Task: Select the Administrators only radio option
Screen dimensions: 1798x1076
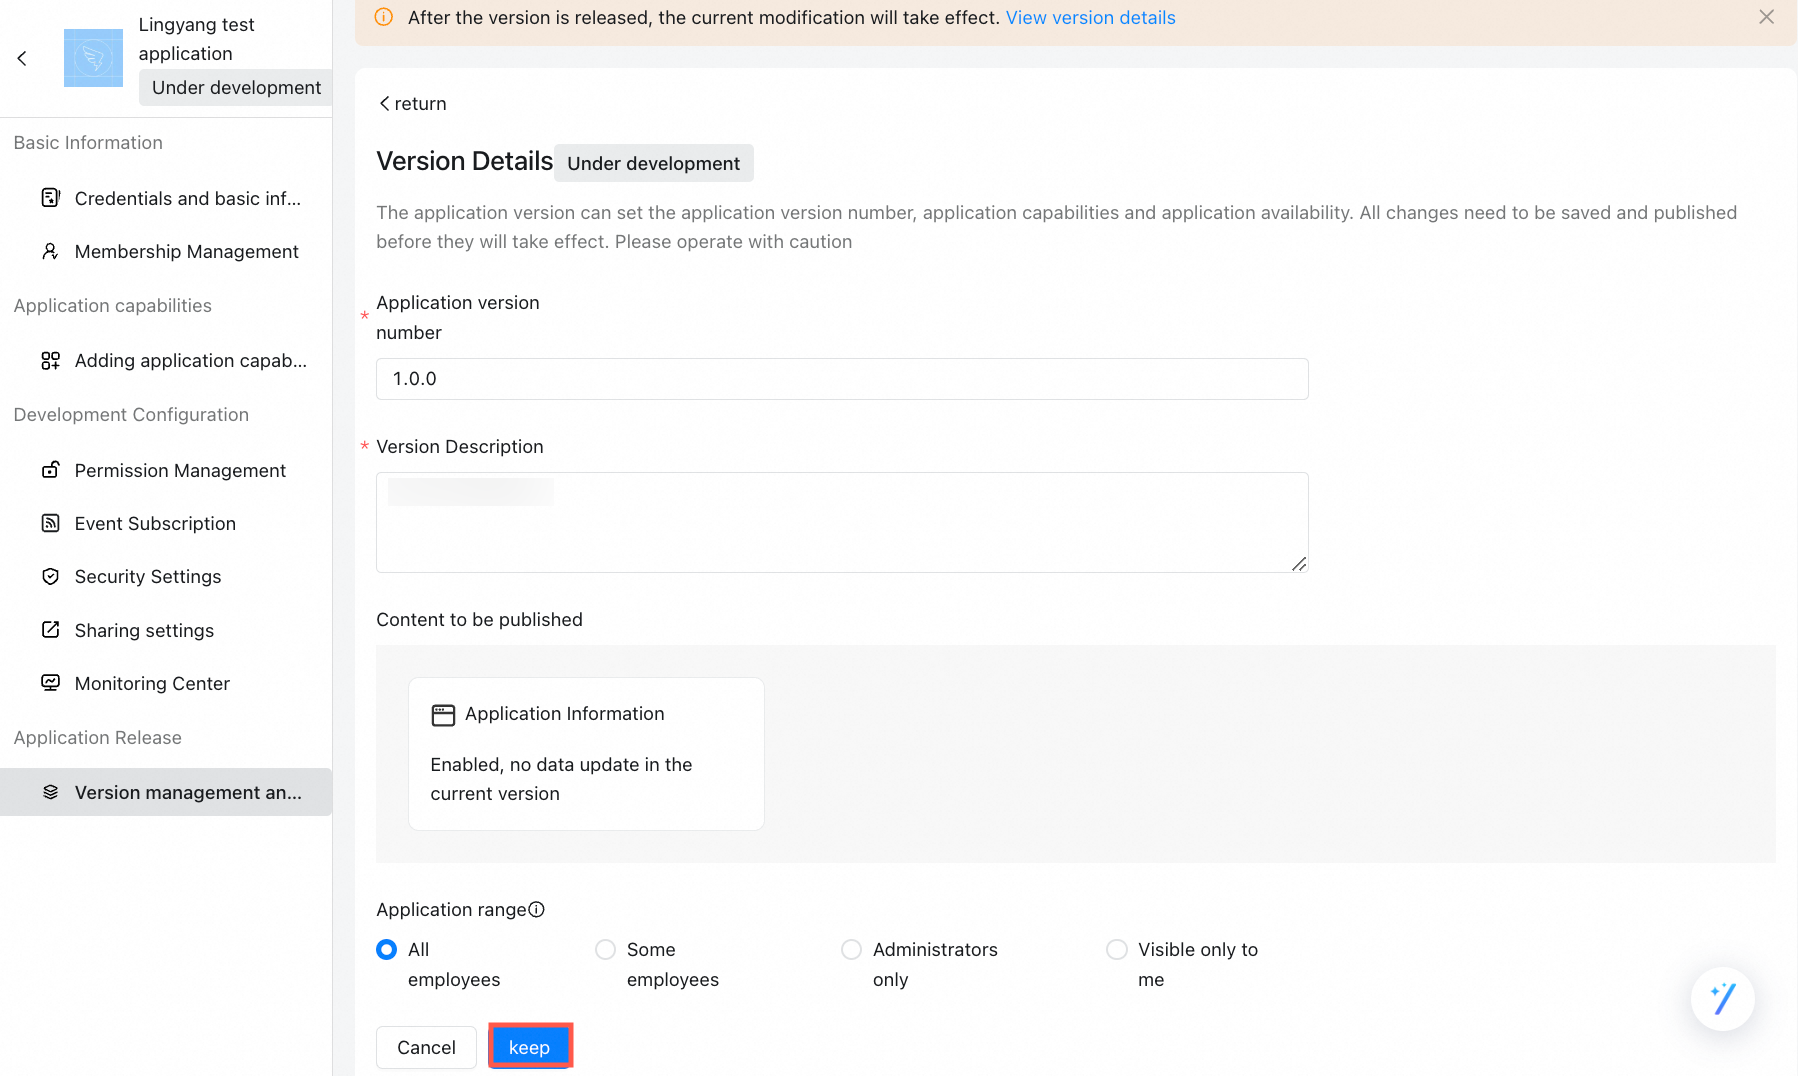Action: click(x=851, y=949)
